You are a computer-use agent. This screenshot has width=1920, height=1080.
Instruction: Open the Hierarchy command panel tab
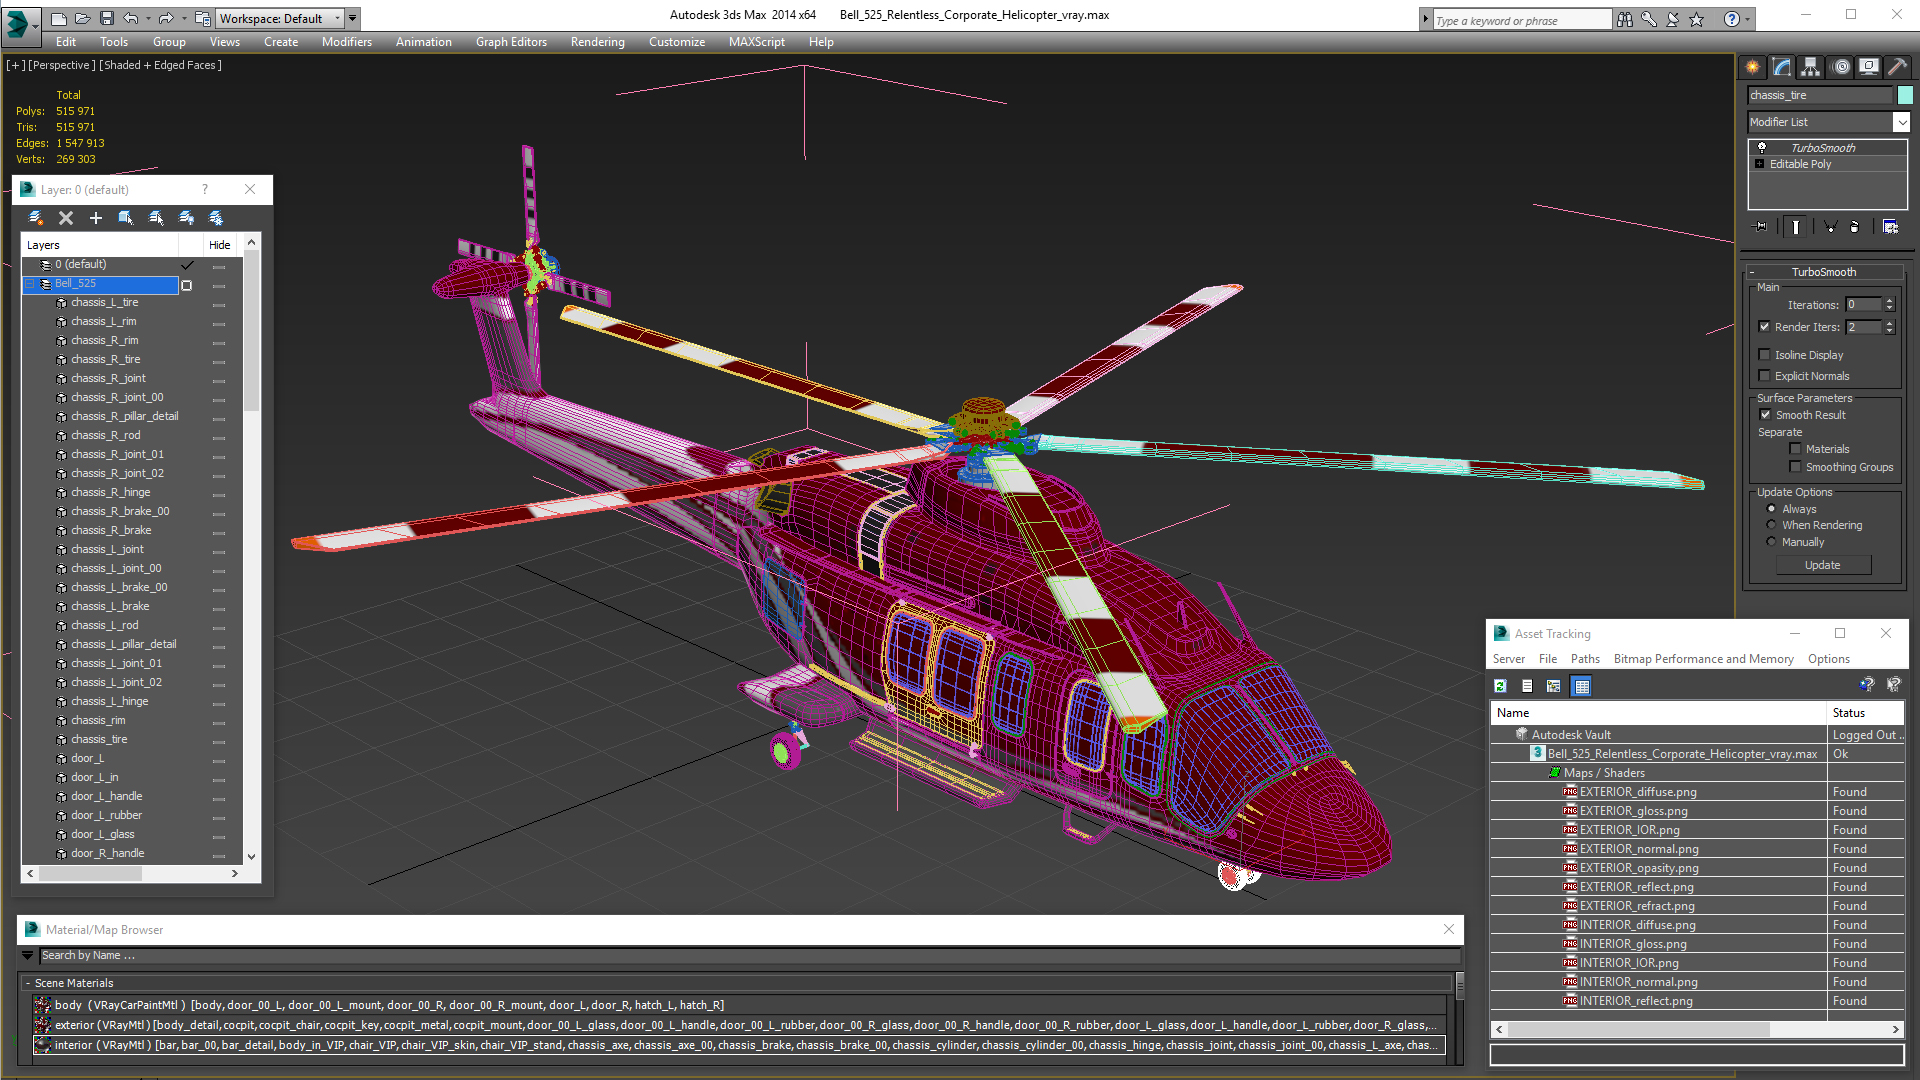pos(1811,67)
